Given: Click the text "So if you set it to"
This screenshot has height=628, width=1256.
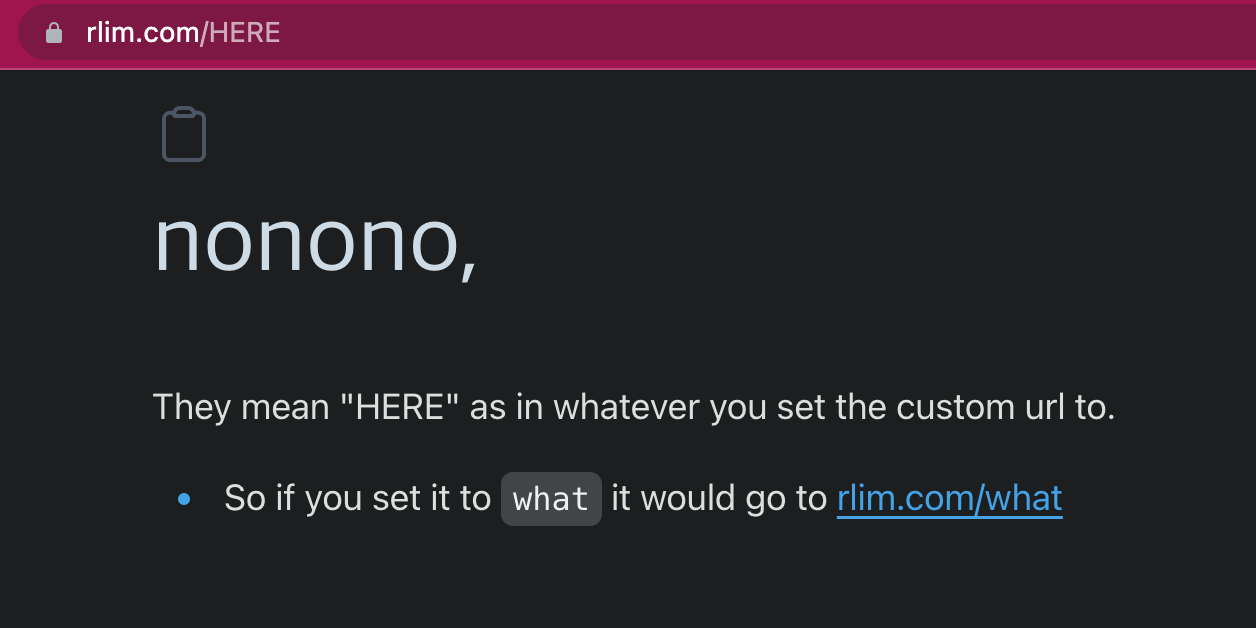Looking at the screenshot, I should pyautogui.click(x=357, y=498).
